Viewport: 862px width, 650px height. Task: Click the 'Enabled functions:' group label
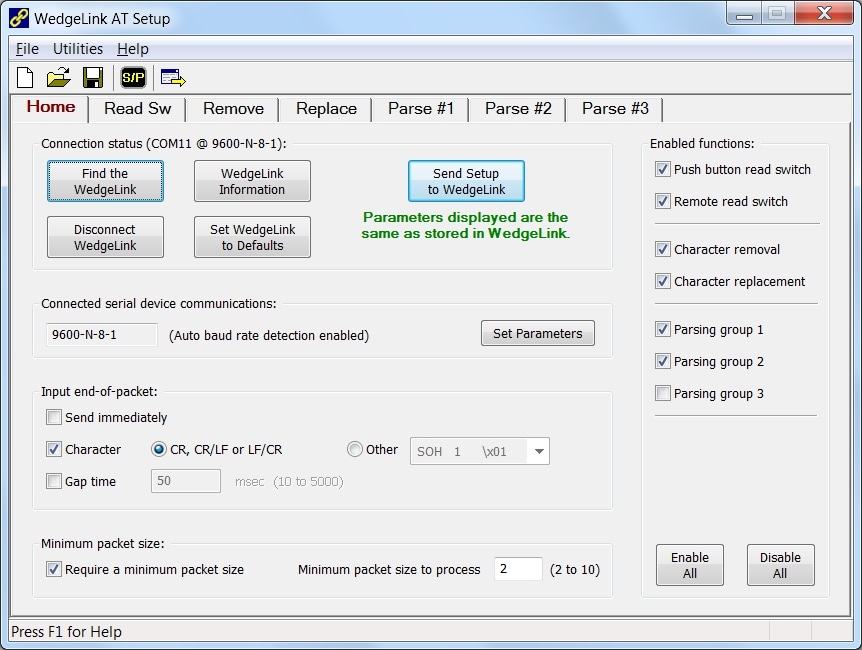[x=702, y=144]
